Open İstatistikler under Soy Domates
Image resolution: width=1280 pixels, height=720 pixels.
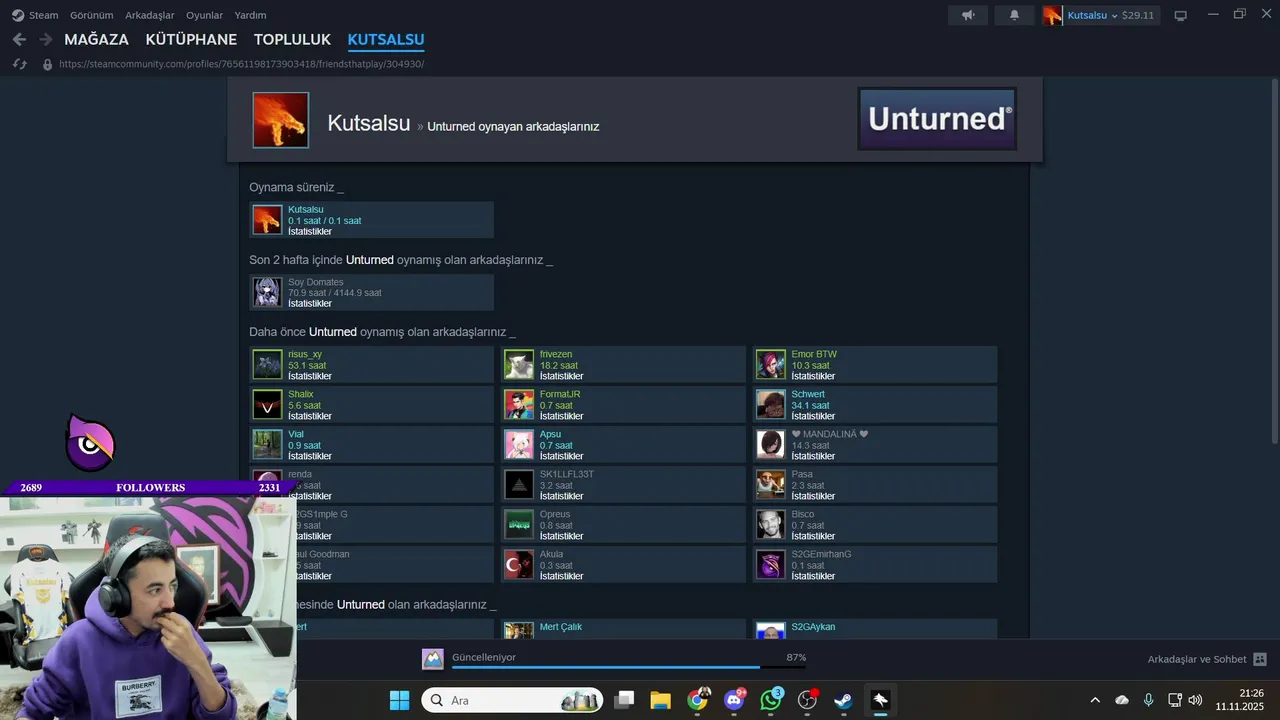(310, 304)
